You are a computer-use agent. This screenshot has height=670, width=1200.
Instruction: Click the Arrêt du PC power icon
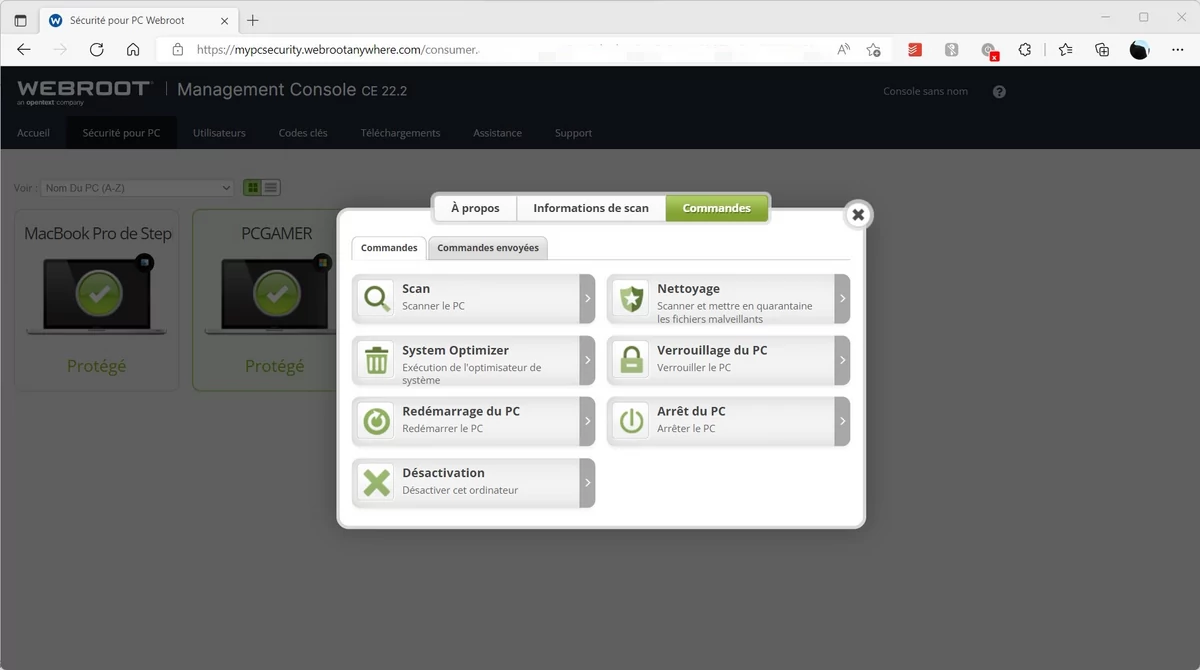631,421
